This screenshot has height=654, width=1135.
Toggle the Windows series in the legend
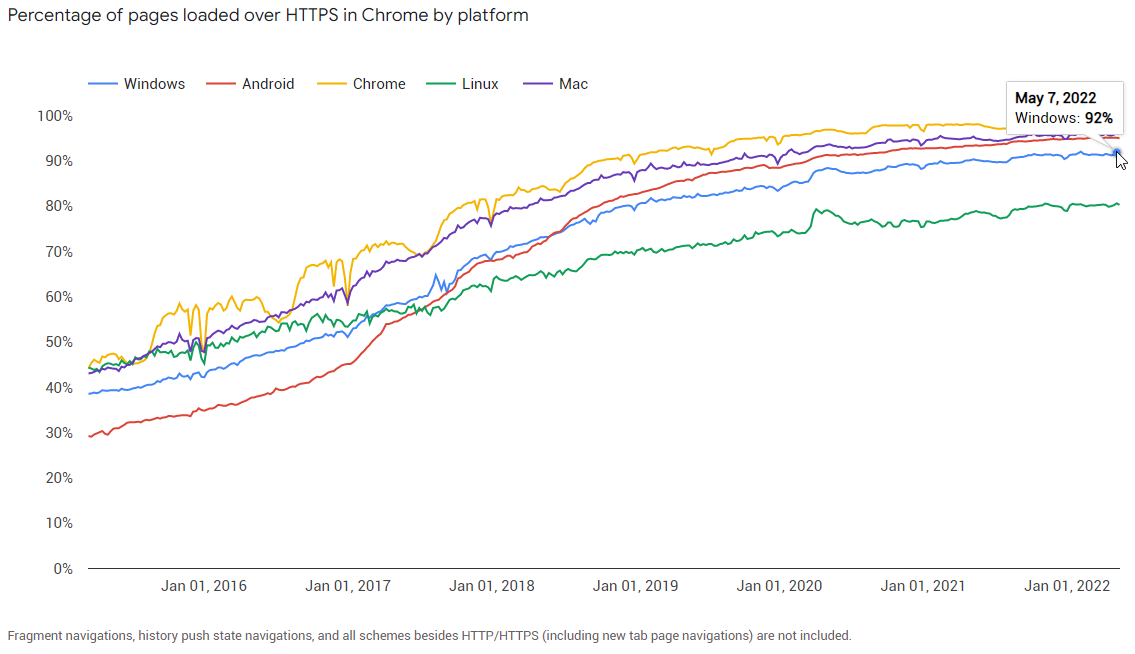click(x=154, y=84)
